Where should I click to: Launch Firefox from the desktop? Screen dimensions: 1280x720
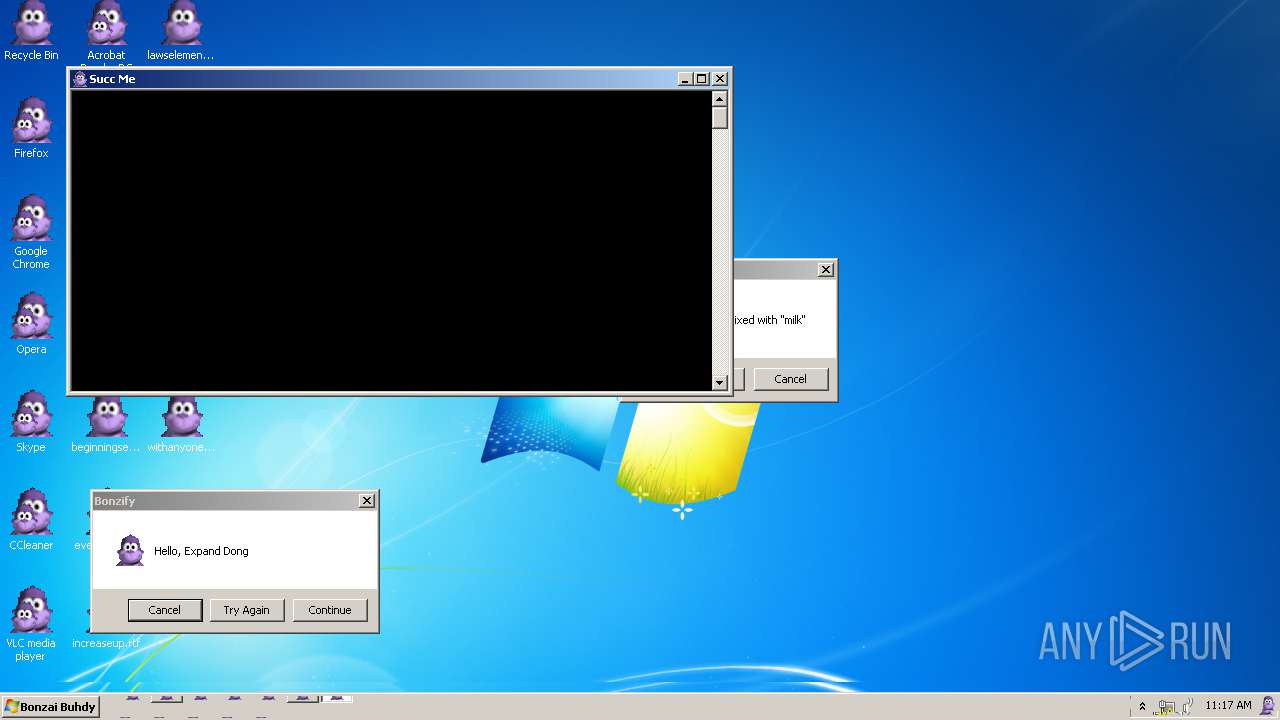pos(31,128)
